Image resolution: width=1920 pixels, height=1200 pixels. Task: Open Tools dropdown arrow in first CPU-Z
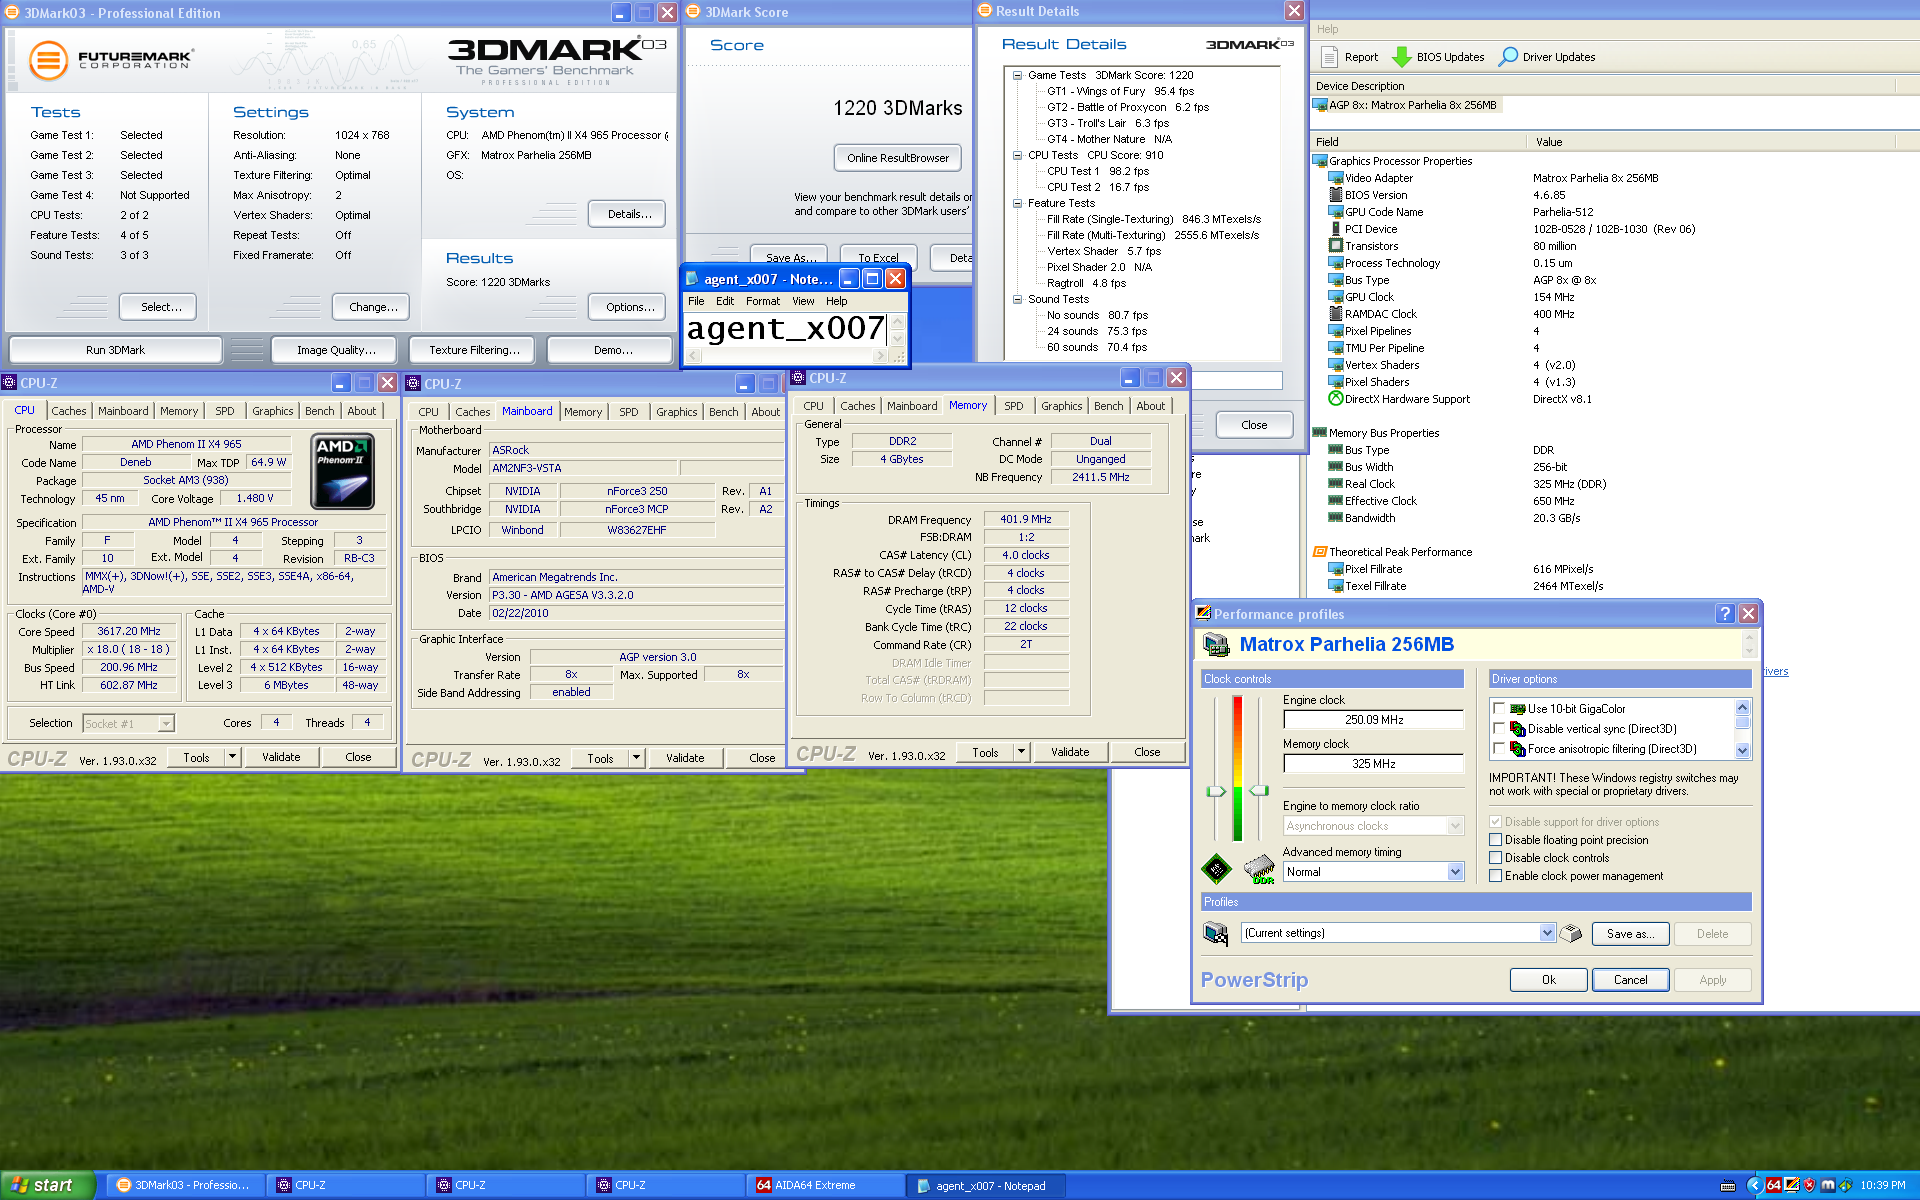click(x=232, y=757)
